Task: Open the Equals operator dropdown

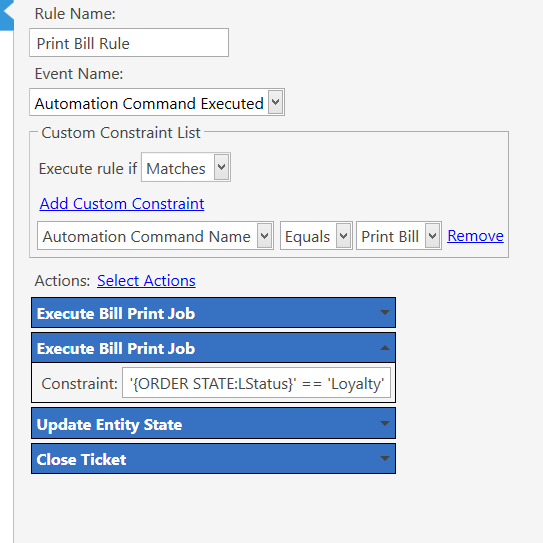Action: [316, 236]
